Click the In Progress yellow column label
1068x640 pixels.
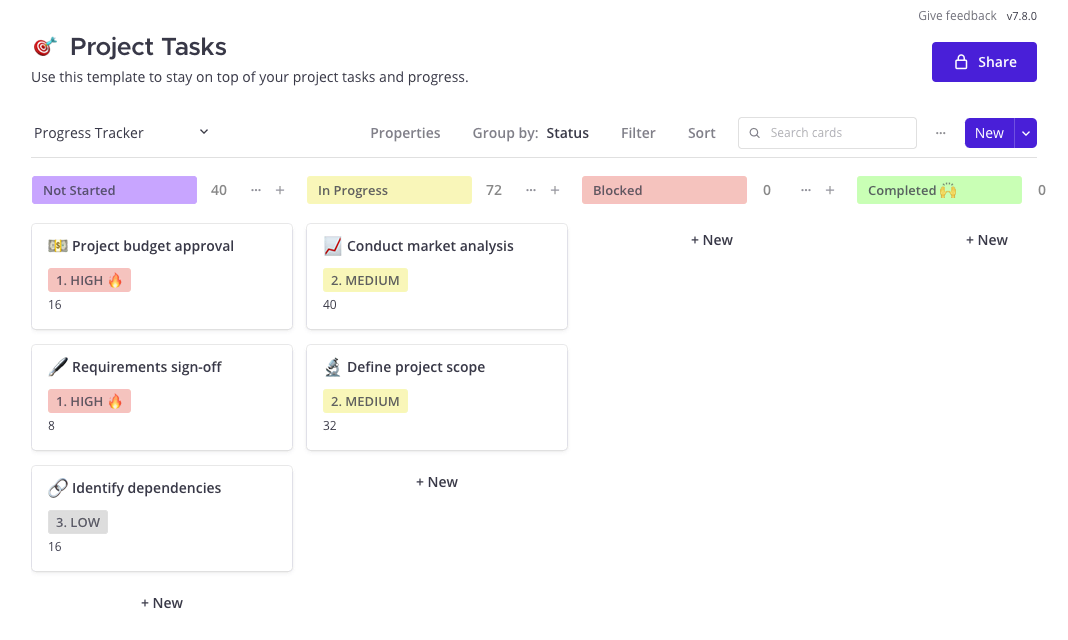[x=389, y=190]
